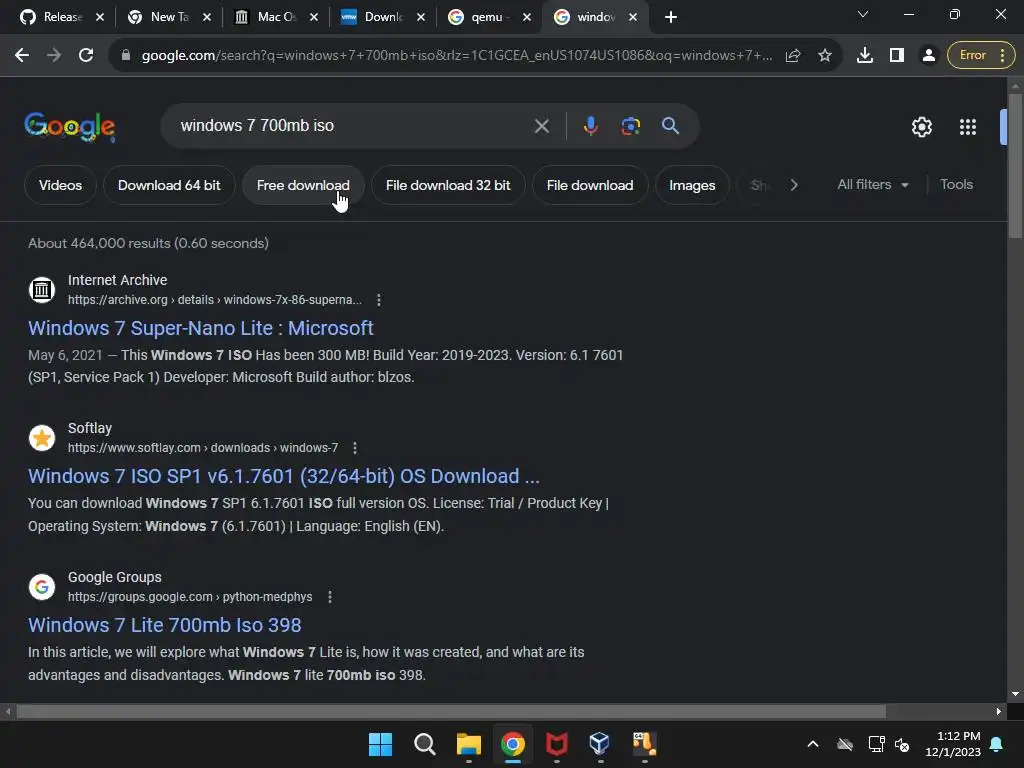Click the groups.google.com result URL

190,597
